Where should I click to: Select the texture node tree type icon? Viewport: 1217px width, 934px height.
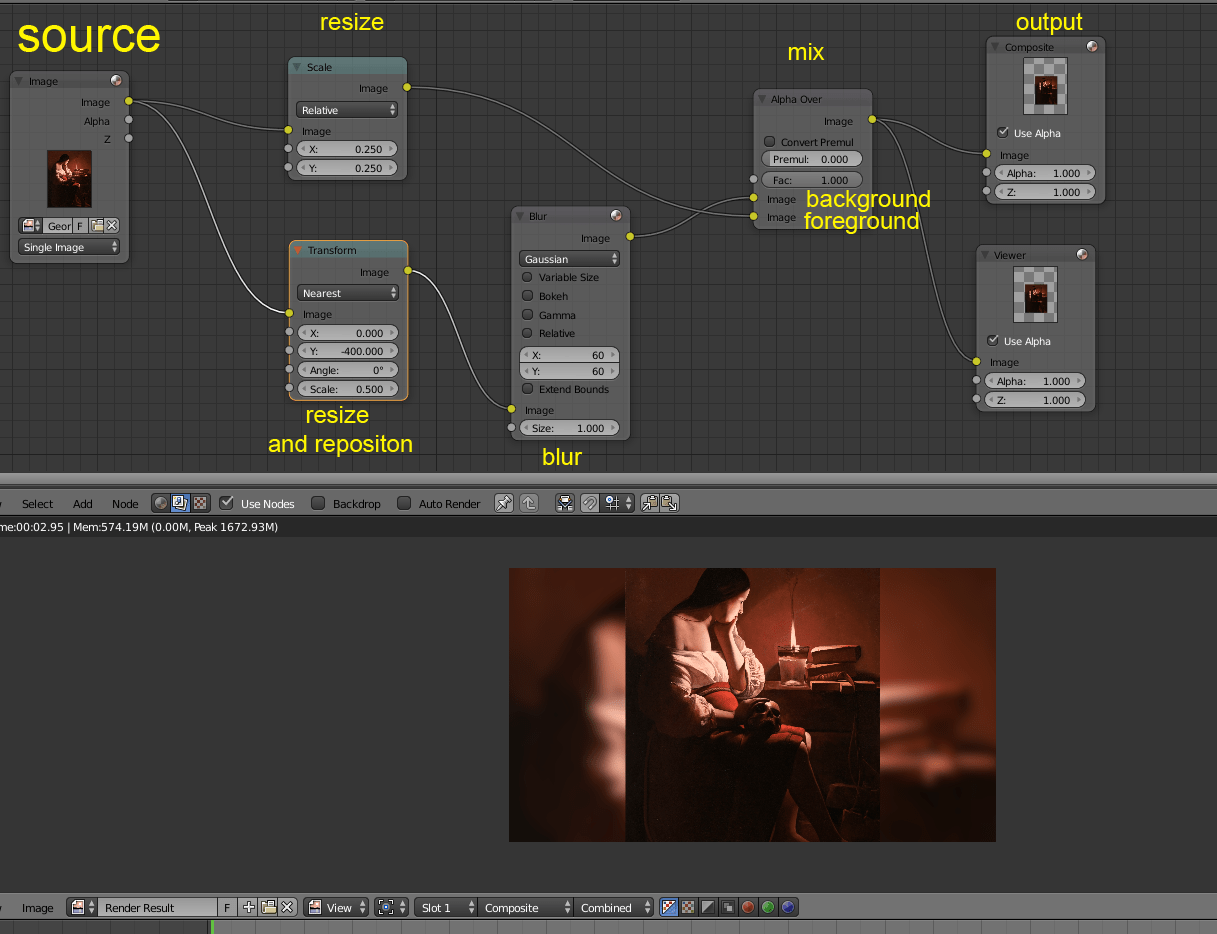199,503
